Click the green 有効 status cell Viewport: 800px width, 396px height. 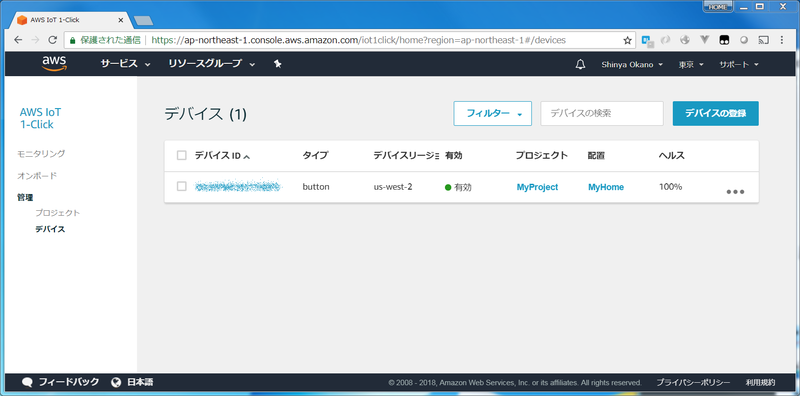tap(458, 187)
